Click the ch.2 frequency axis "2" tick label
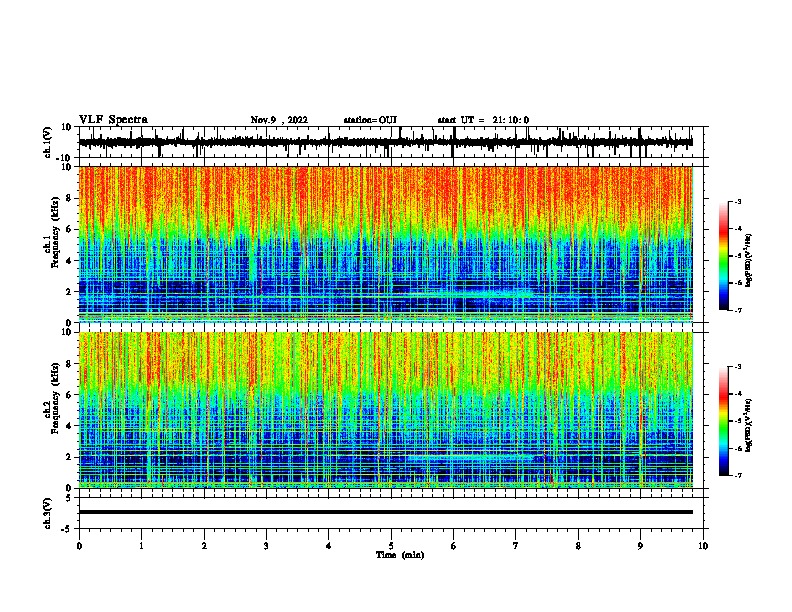The width and height of the screenshot is (792, 612). point(69,457)
